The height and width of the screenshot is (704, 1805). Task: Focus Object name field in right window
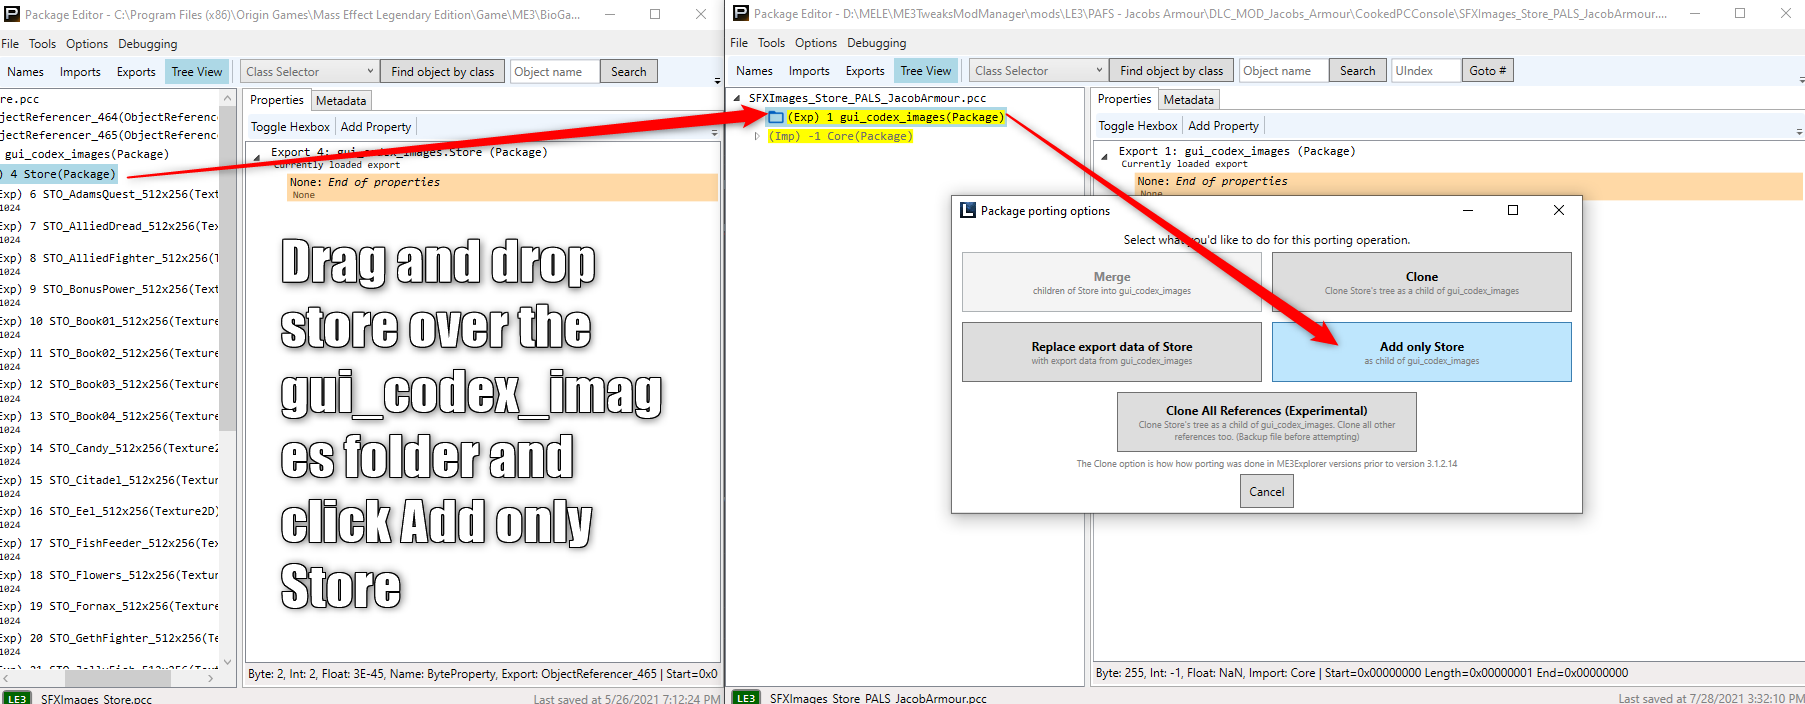(x=1283, y=71)
